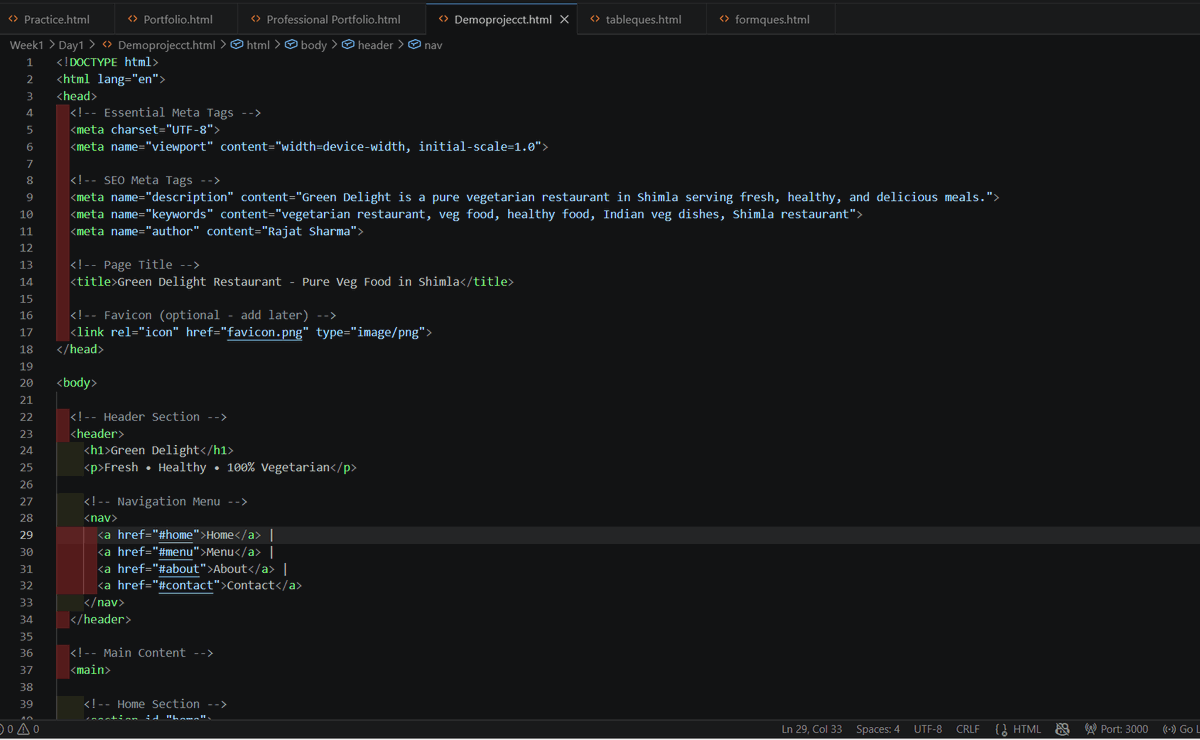This screenshot has height=740, width=1200.
Task: Open the Day1 breadcrumb folder
Action: click(71, 45)
